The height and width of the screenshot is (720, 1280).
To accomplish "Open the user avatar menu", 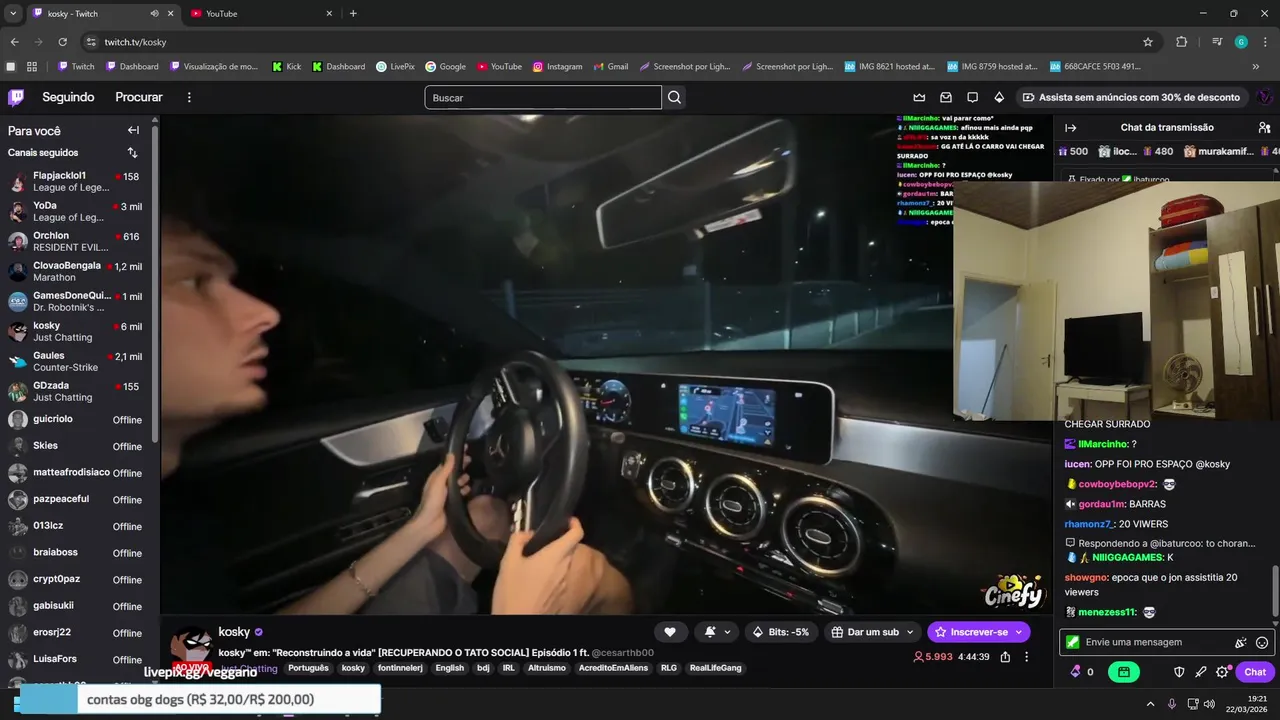I will pos(1264,97).
